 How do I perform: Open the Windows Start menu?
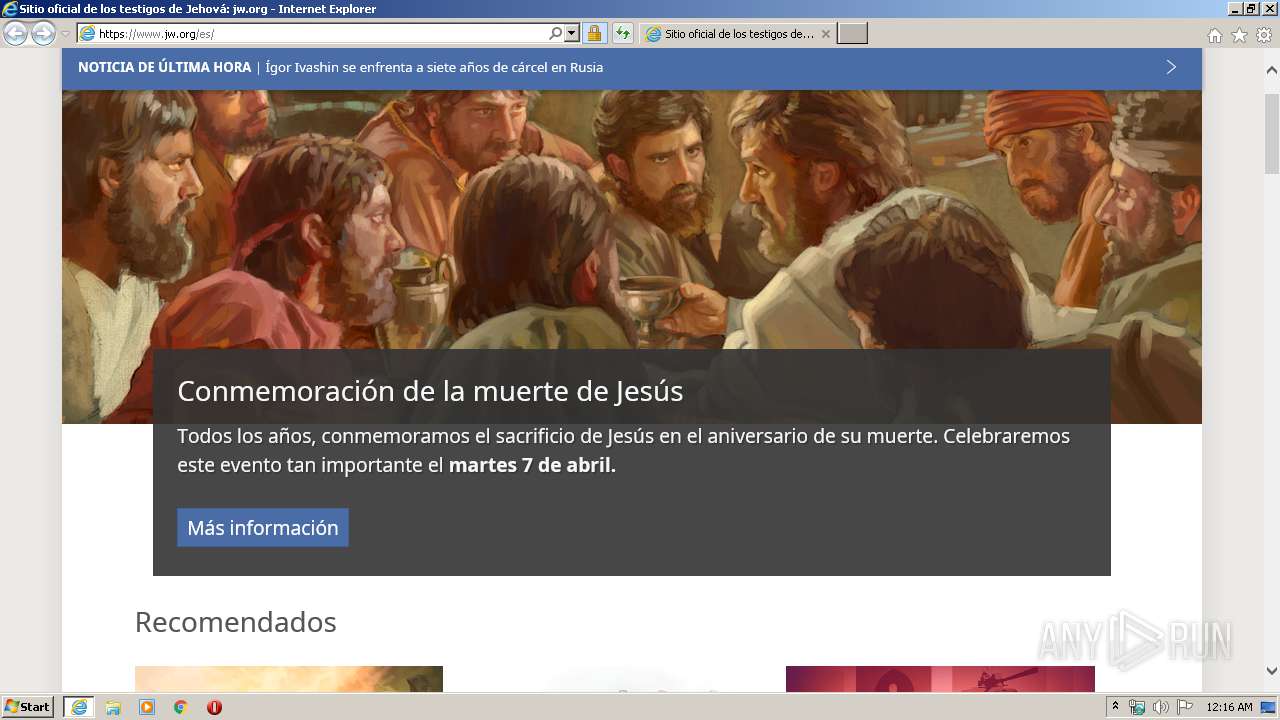(28, 707)
